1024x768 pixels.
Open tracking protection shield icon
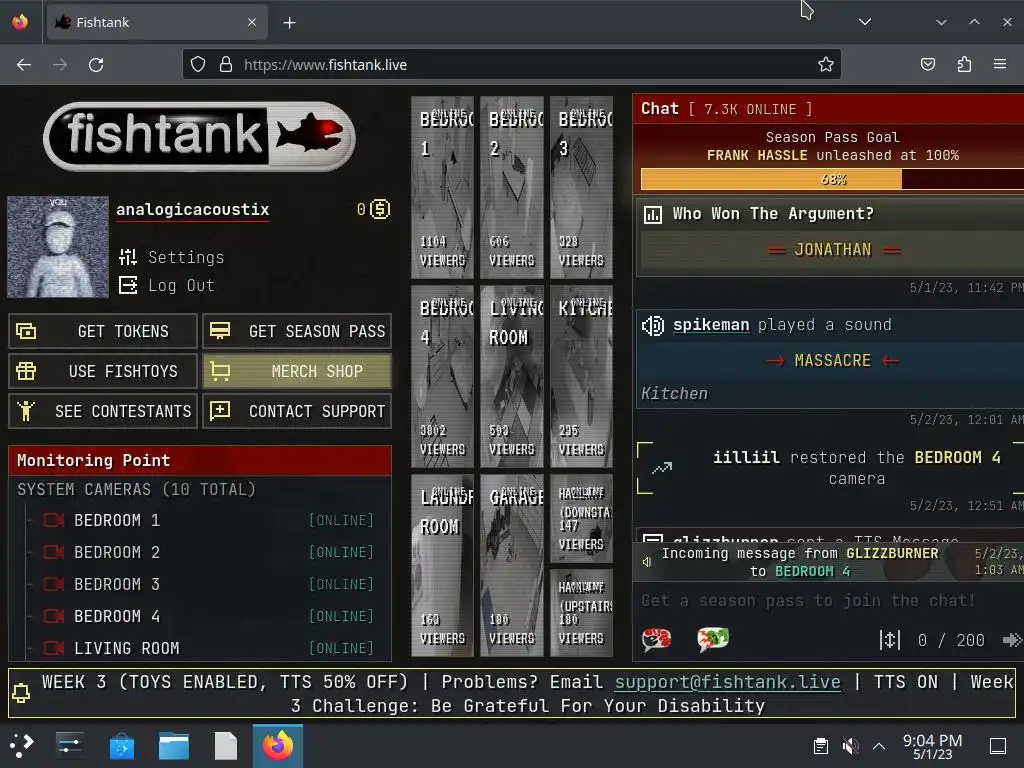(x=198, y=64)
